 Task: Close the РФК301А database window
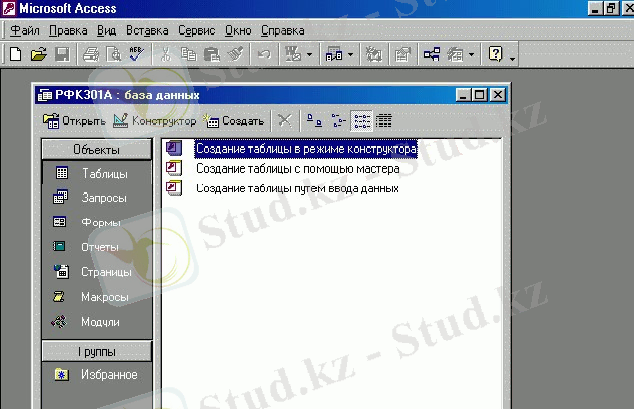(498, 95)
